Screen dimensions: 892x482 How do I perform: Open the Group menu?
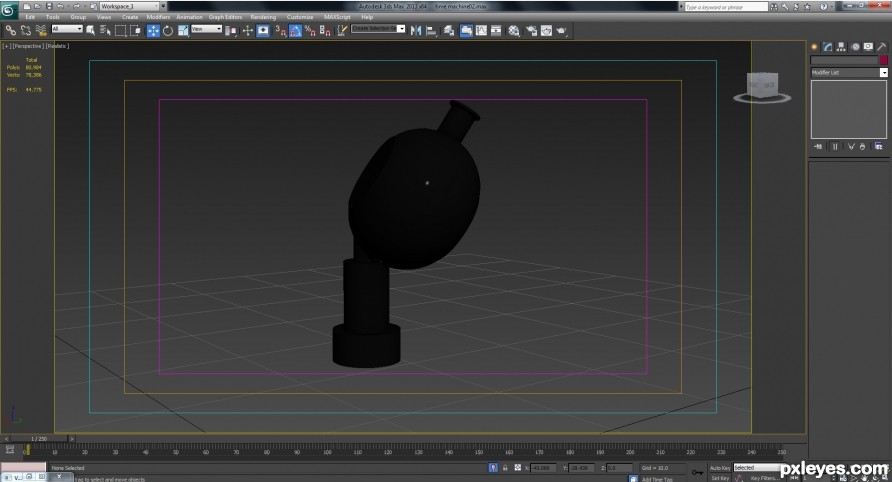[78, 17]
